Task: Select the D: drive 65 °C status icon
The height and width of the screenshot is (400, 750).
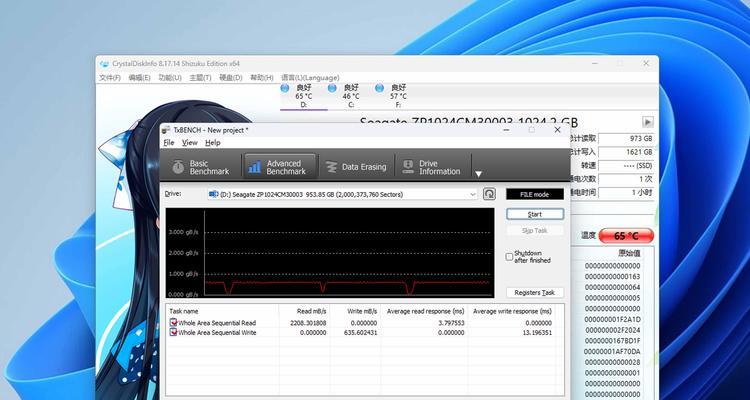Action: pos(285,88)
